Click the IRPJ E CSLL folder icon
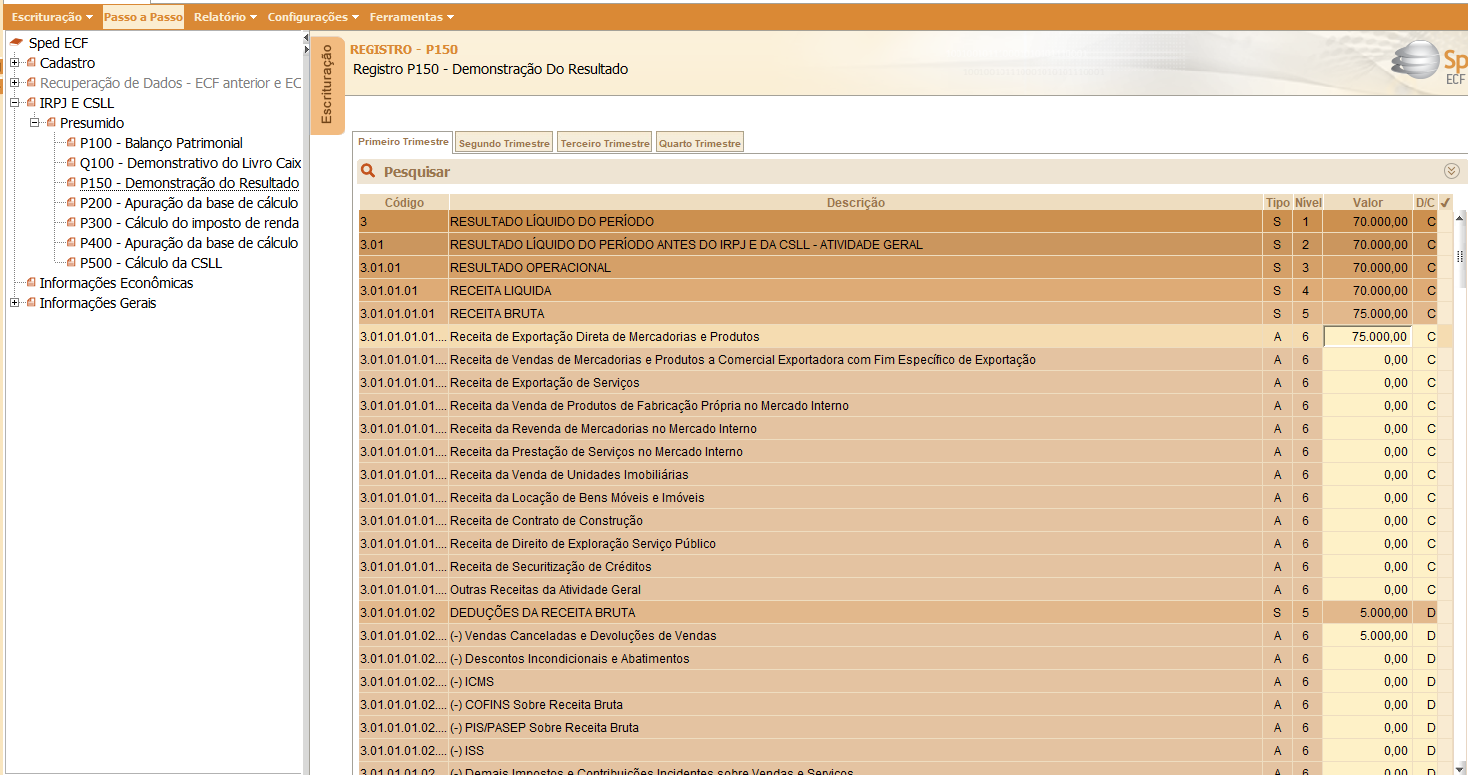The image size is (1468, 775). [31, 103]
